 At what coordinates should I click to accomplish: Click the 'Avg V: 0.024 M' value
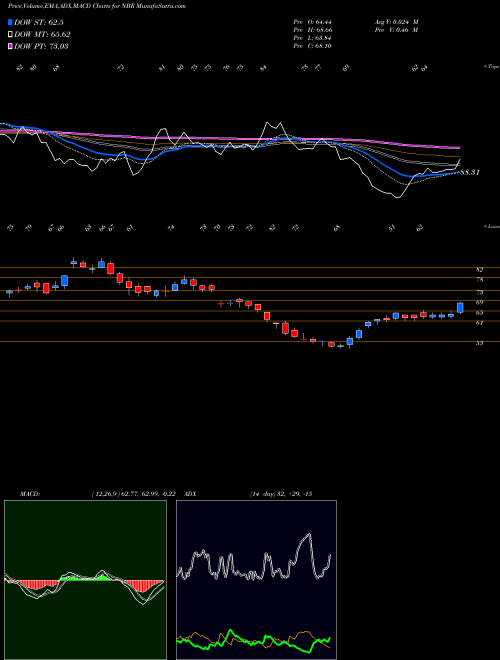tap(396, 22)
